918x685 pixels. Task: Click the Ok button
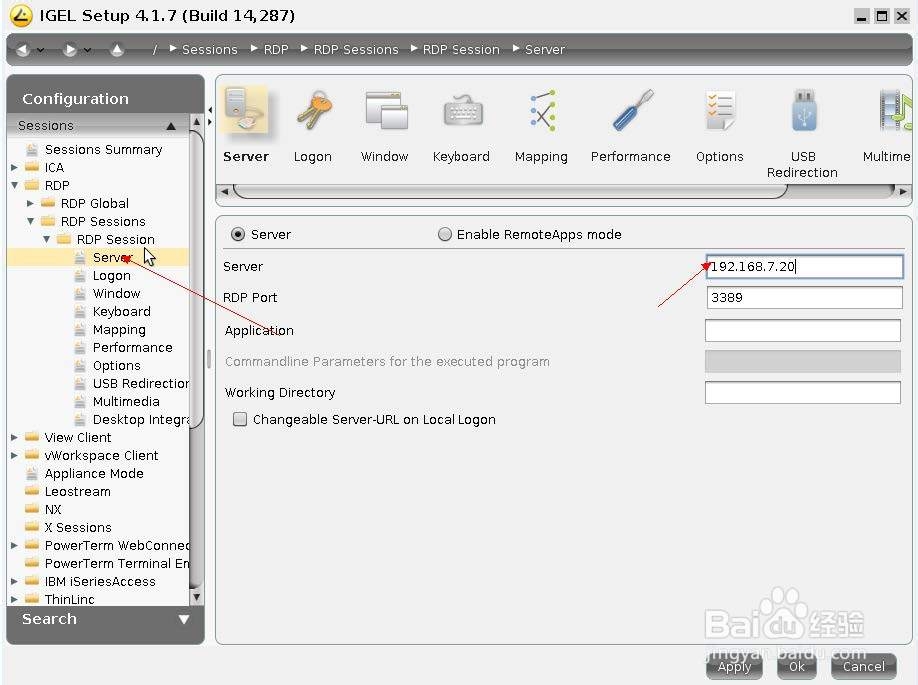pyautogui.click(x=796, y=666)
